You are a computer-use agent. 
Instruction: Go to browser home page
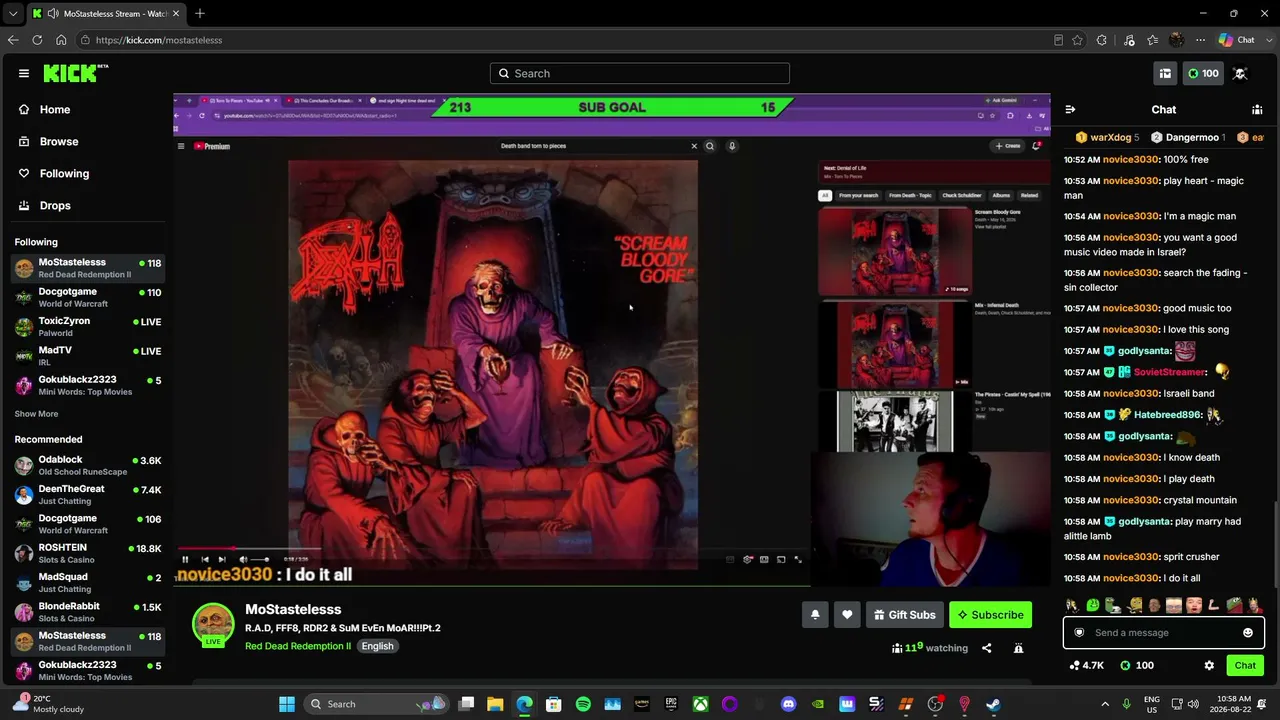pos(61,40)
